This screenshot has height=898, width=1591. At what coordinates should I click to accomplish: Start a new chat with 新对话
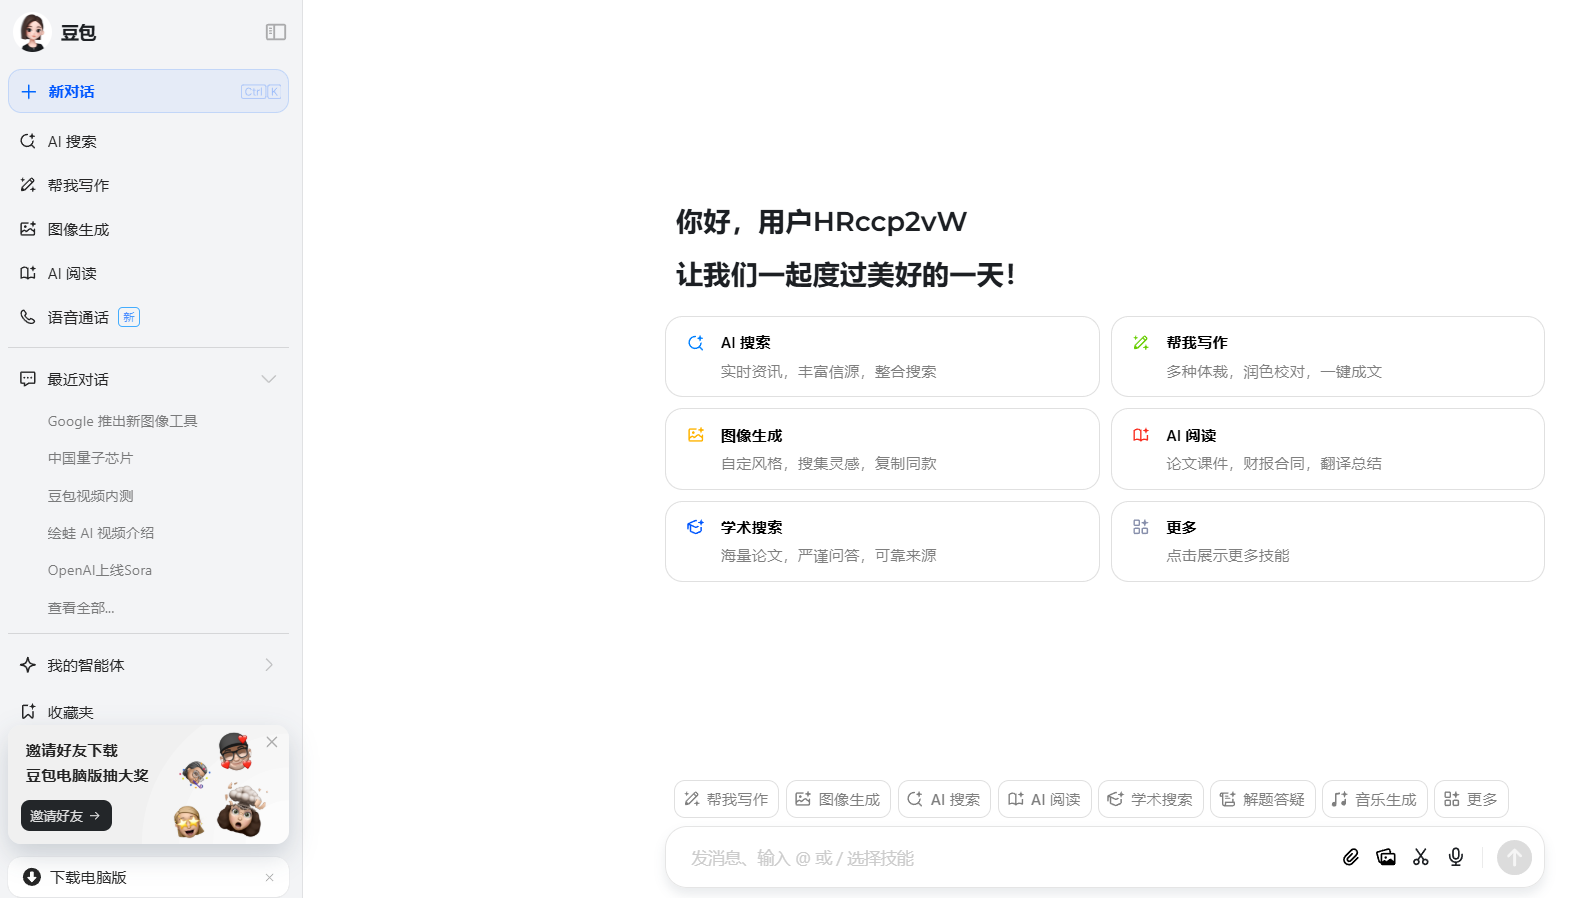coord(148,91)
